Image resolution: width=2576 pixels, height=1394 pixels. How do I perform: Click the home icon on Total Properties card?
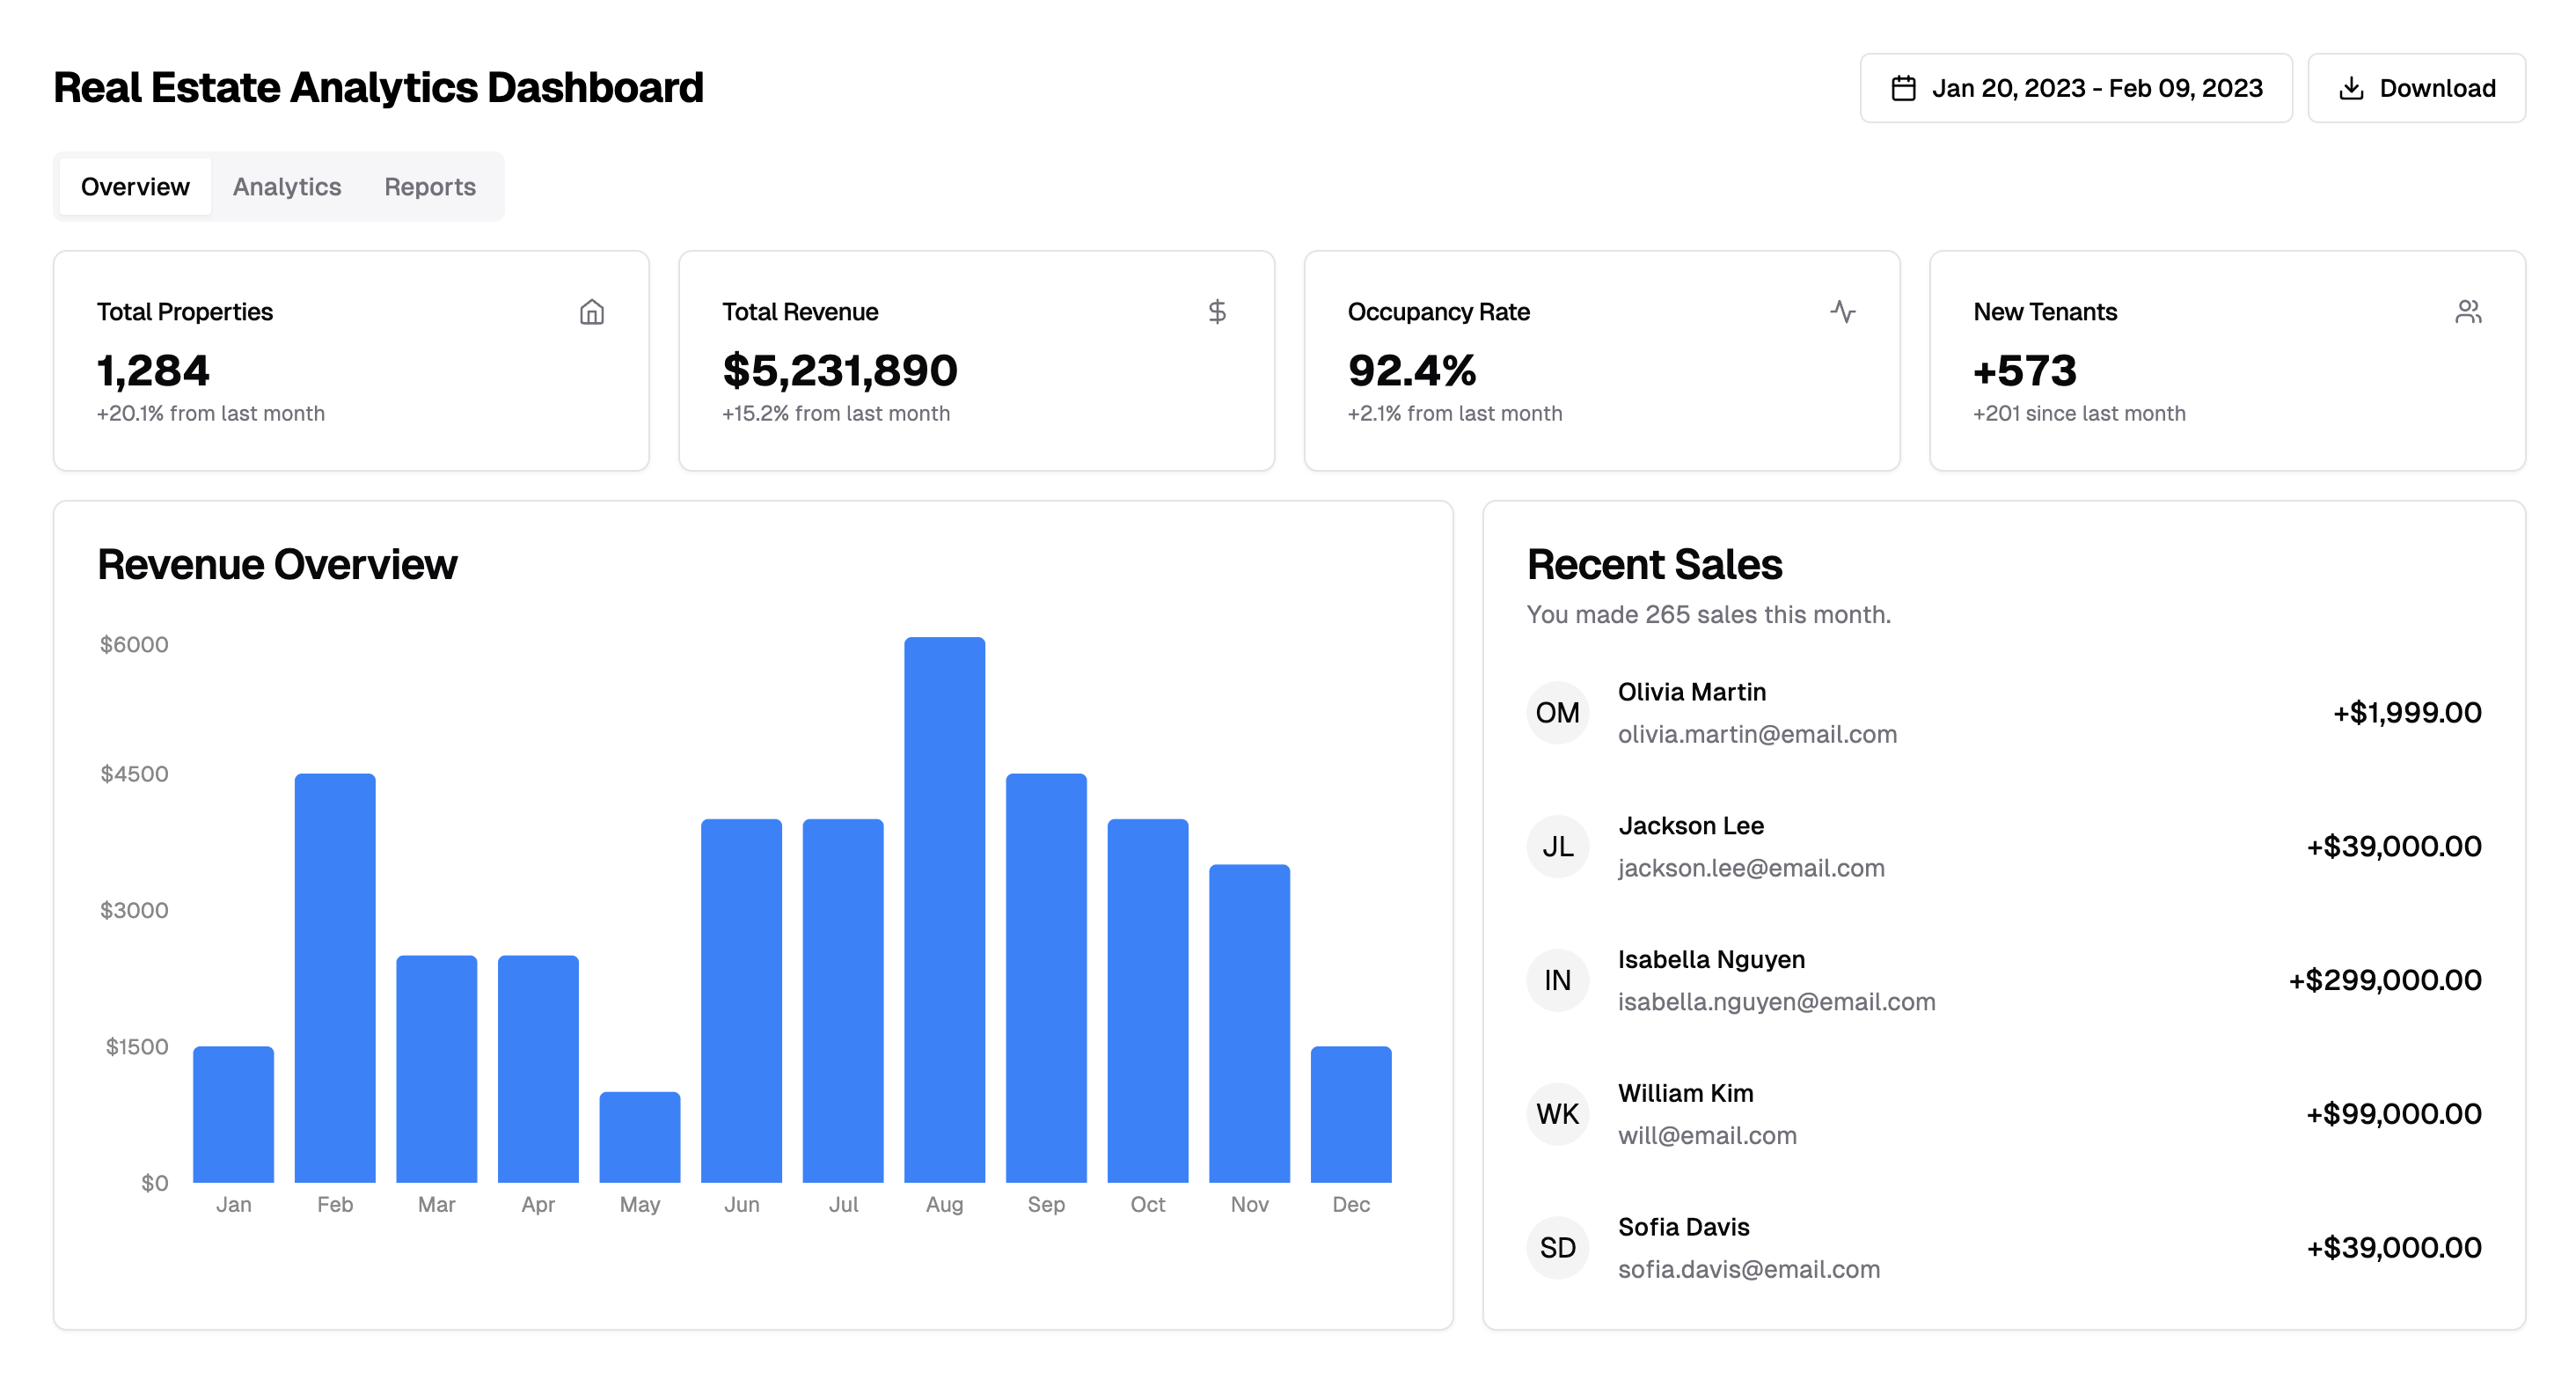[x=591, y=312]
